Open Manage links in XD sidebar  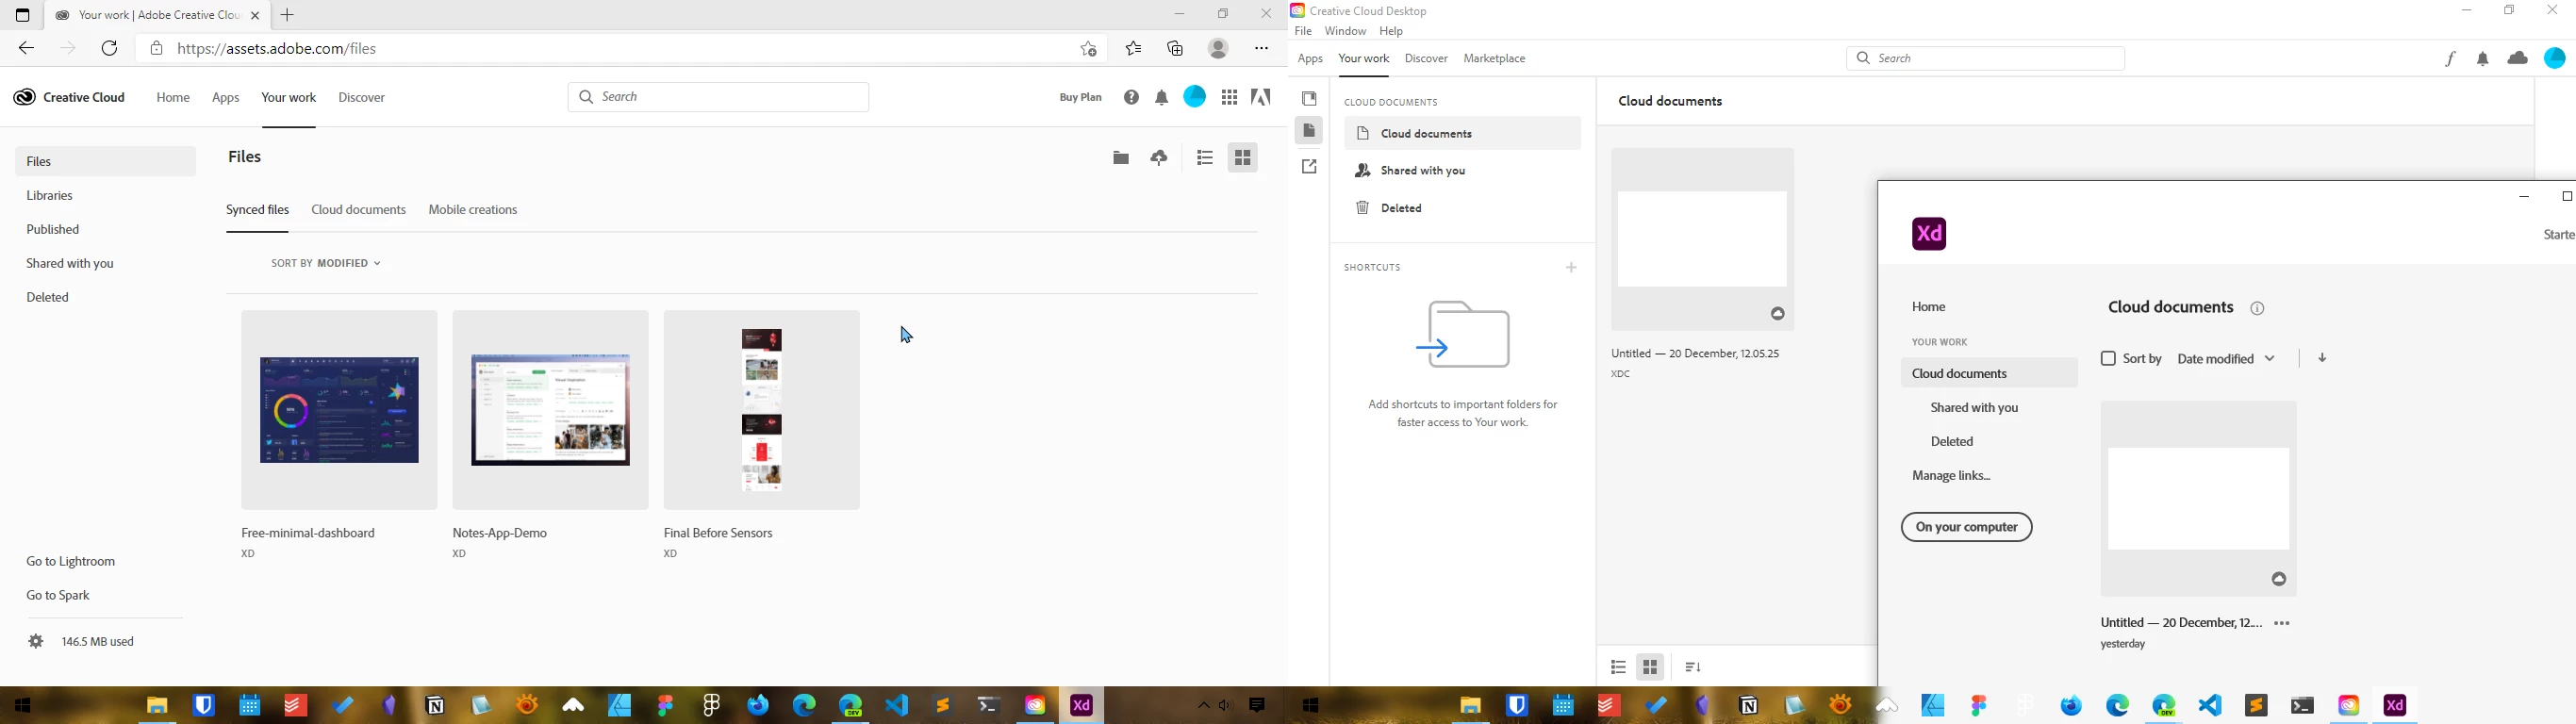click(x=1951, y=477)
